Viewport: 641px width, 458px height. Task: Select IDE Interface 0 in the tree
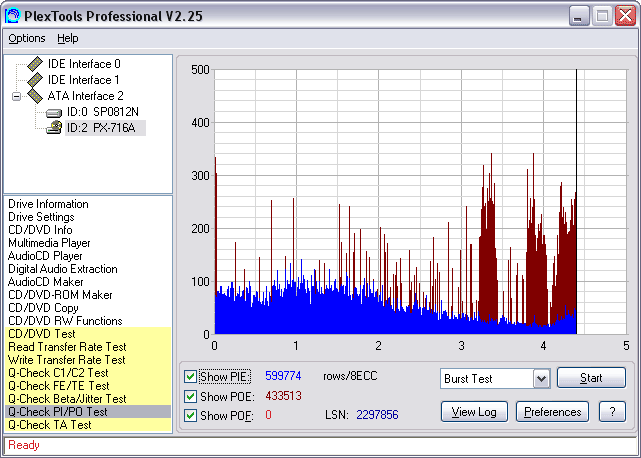tap(84, 64)
